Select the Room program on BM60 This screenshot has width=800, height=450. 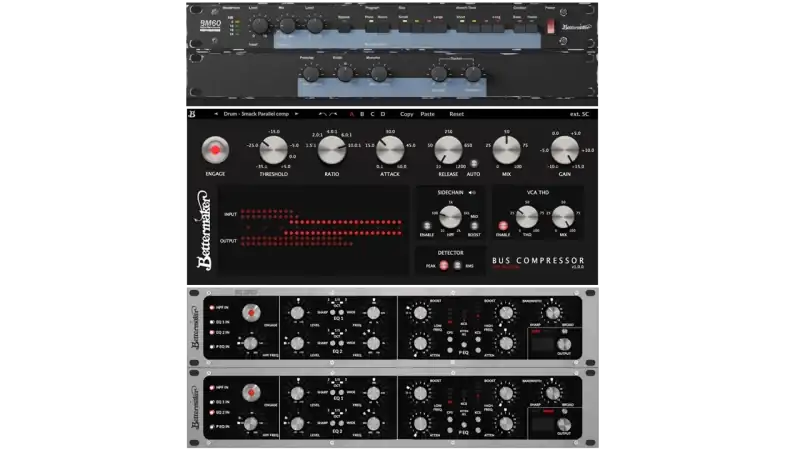click(382, 26)
